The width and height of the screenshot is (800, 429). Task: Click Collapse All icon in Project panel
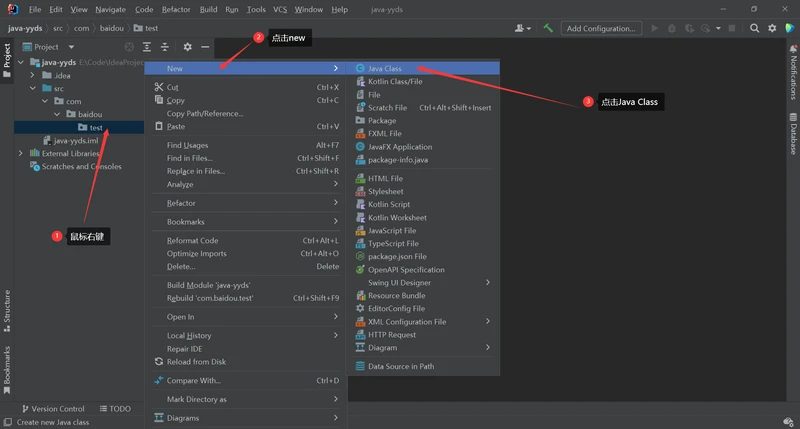(x=165, y=47)
